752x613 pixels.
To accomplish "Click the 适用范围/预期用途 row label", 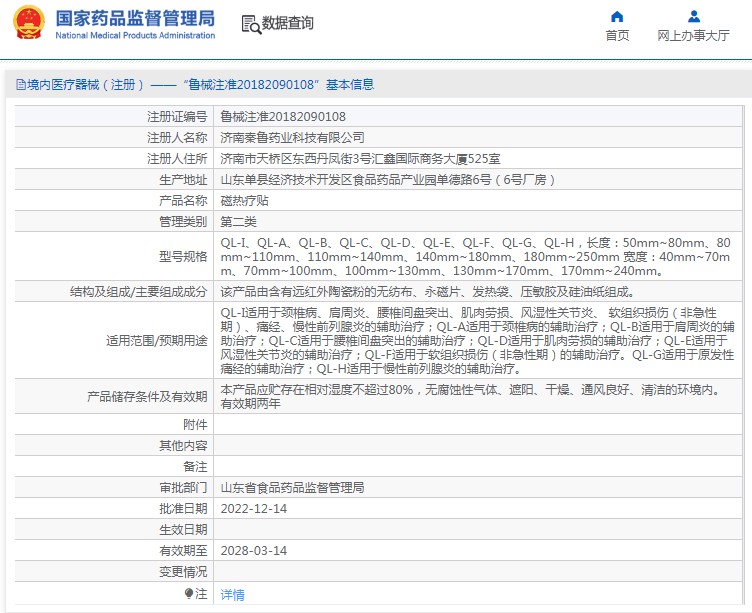I will (x=156, y=341).
